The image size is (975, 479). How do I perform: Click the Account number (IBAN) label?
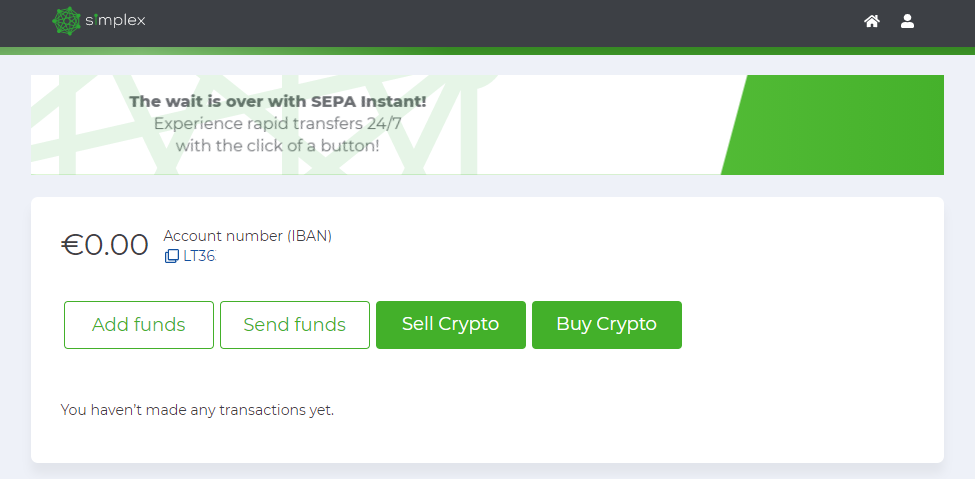point(247,236)
